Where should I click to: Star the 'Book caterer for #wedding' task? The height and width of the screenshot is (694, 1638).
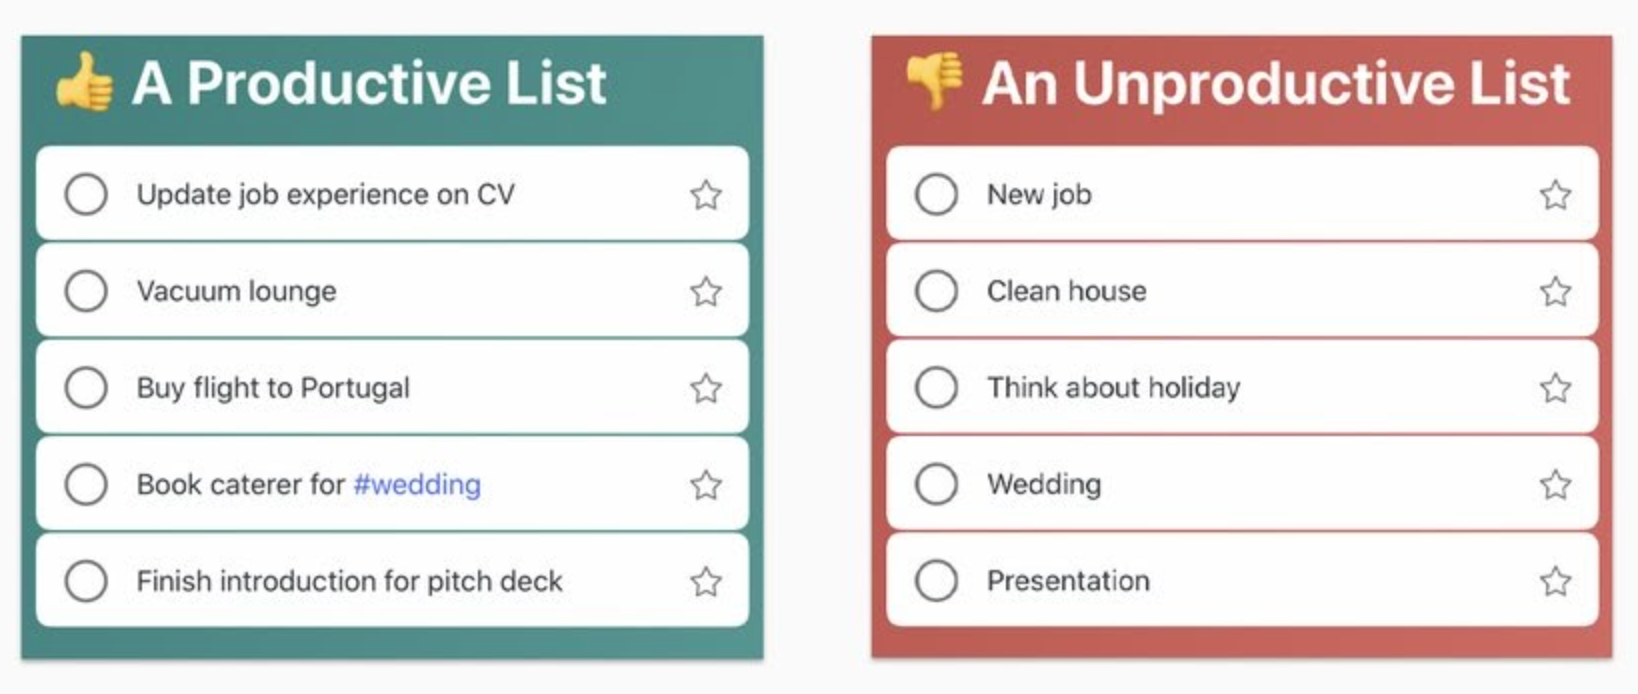pyautogui.click(x=706, y=485)
